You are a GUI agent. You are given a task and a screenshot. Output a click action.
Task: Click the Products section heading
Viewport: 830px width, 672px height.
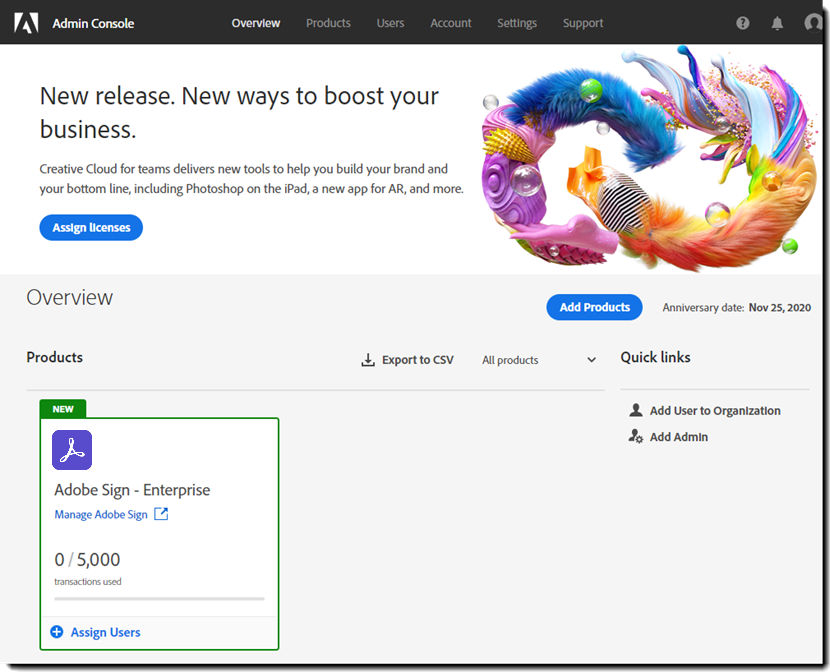(x=55, y=357)
